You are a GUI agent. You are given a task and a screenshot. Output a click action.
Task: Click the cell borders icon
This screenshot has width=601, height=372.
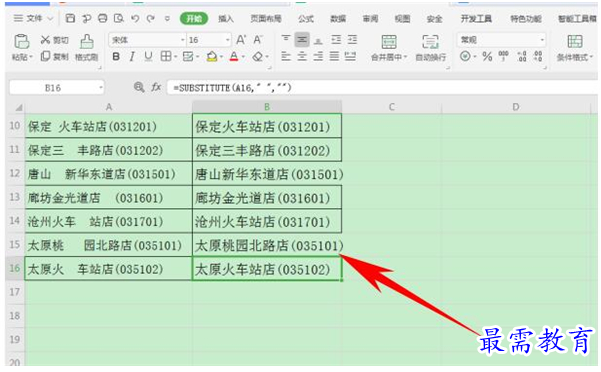[x=166, y=57]
